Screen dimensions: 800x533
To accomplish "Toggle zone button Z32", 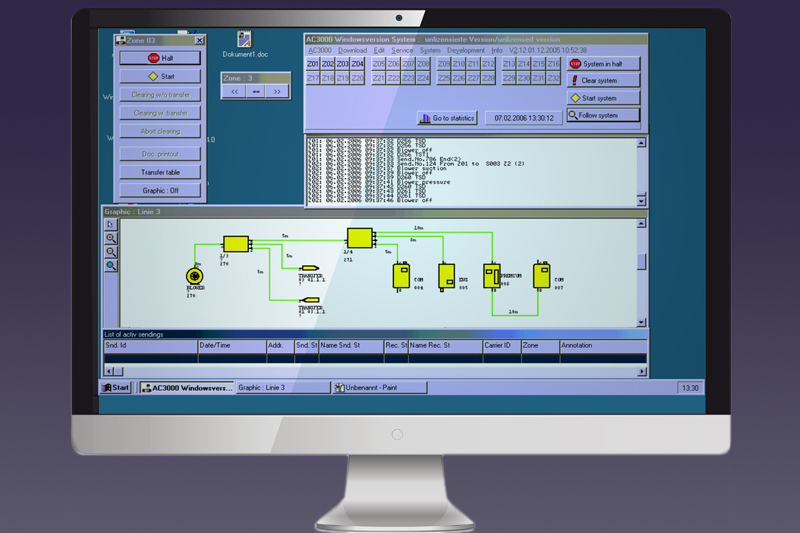I will [554, 78].
